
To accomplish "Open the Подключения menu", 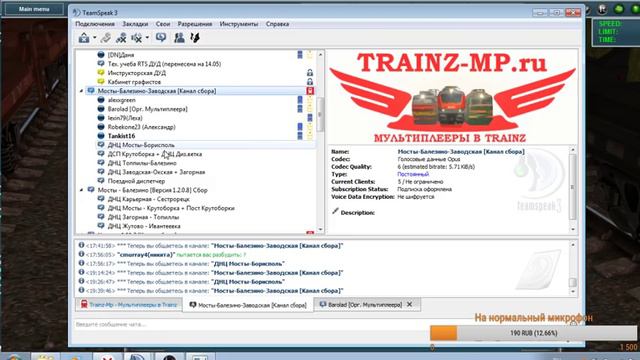I will (95, 24).
